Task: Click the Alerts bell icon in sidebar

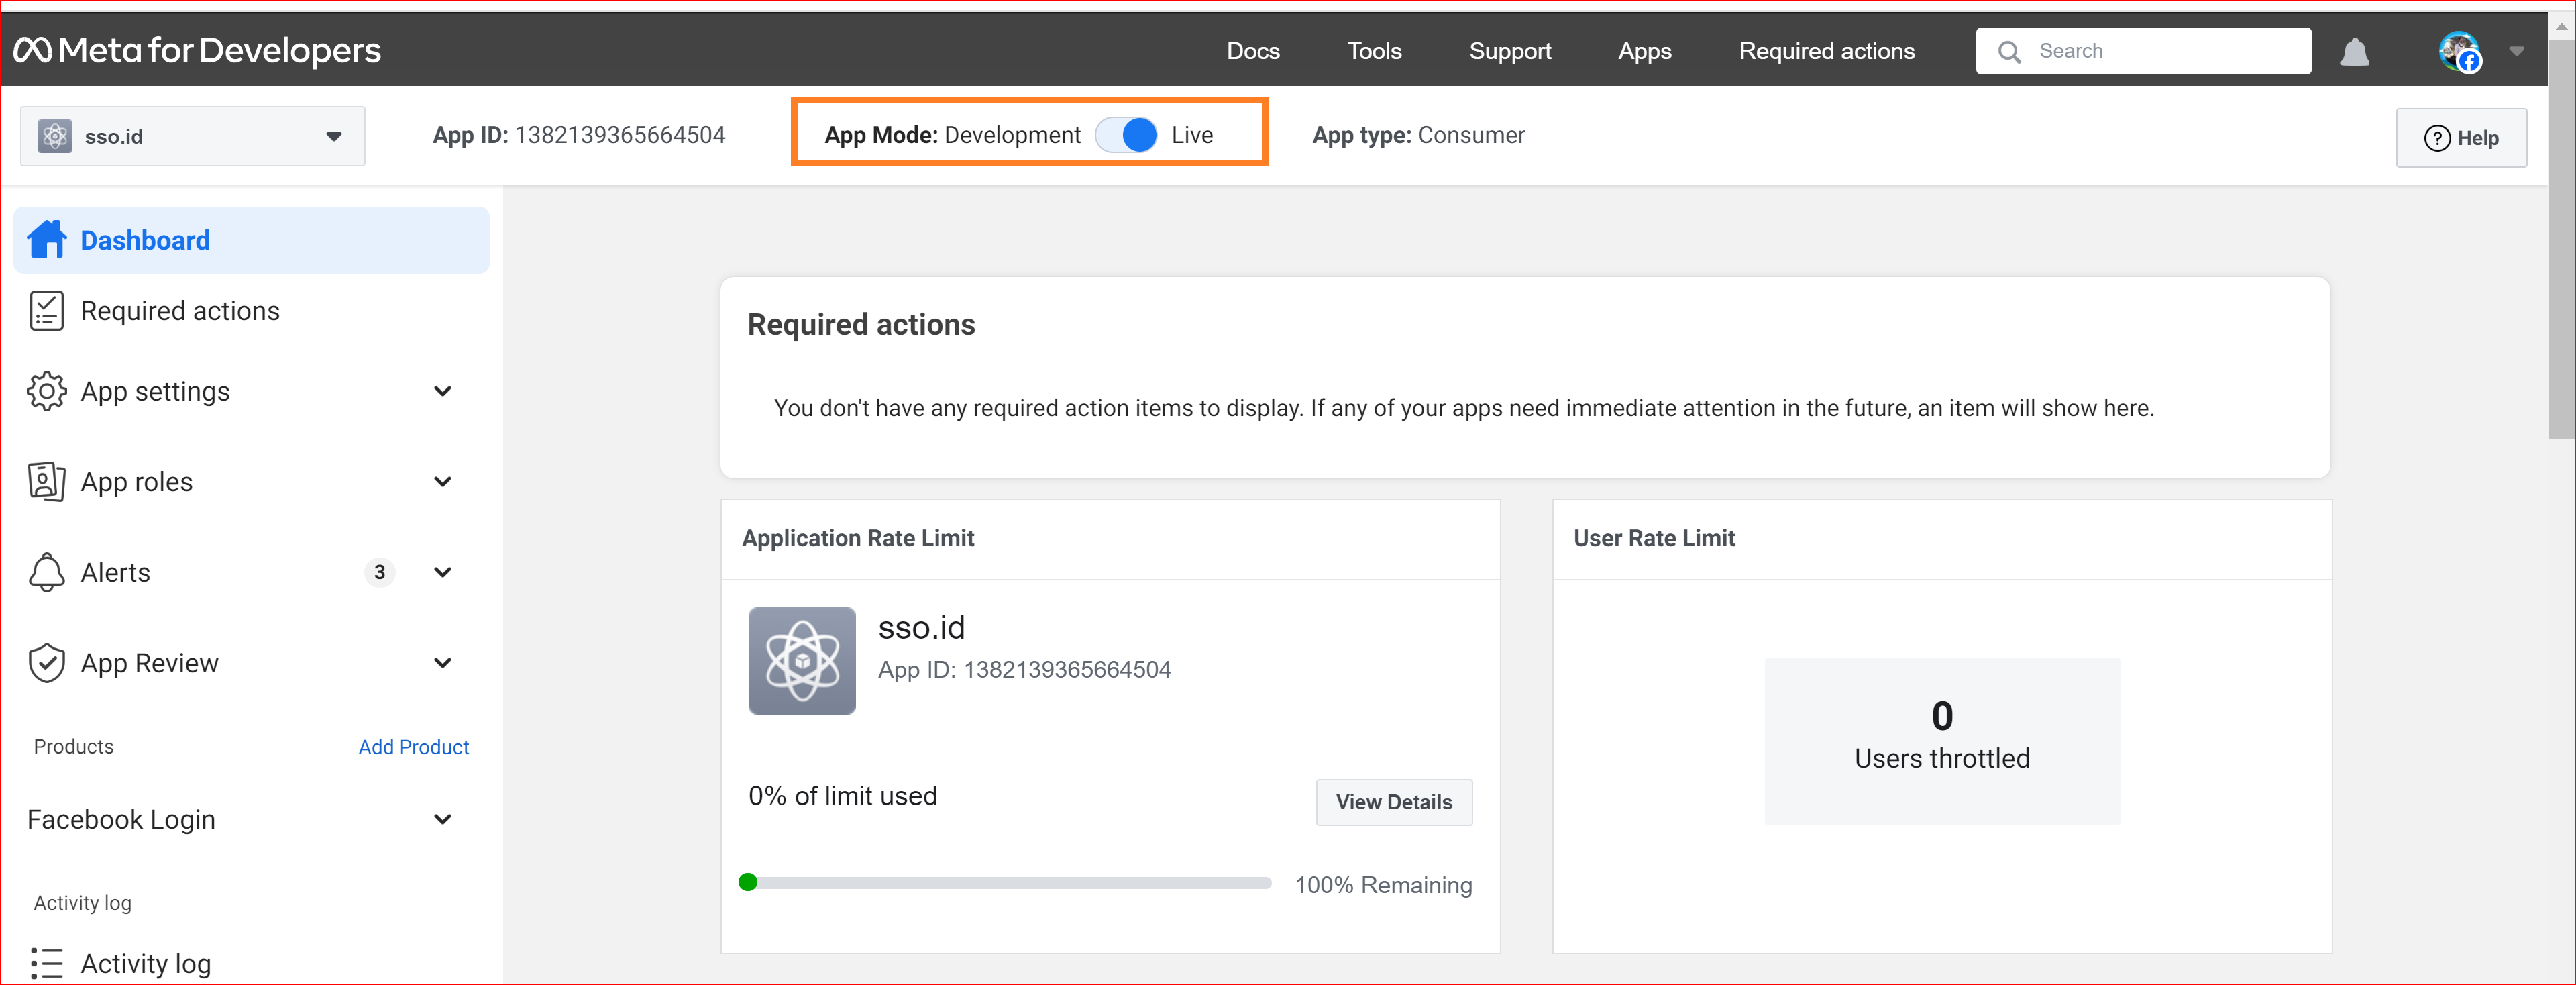Action: 46,572
